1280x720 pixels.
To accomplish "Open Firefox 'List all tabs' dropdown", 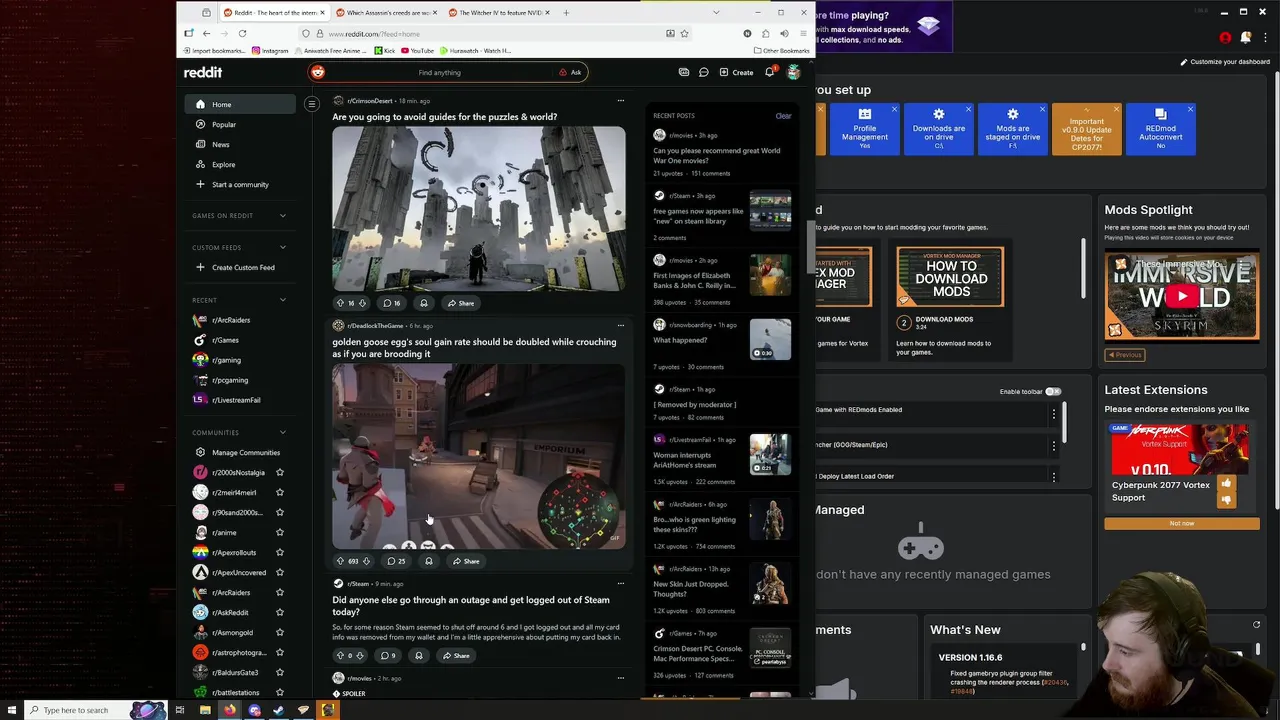I will pyautogui.click(x=716, y=13).
